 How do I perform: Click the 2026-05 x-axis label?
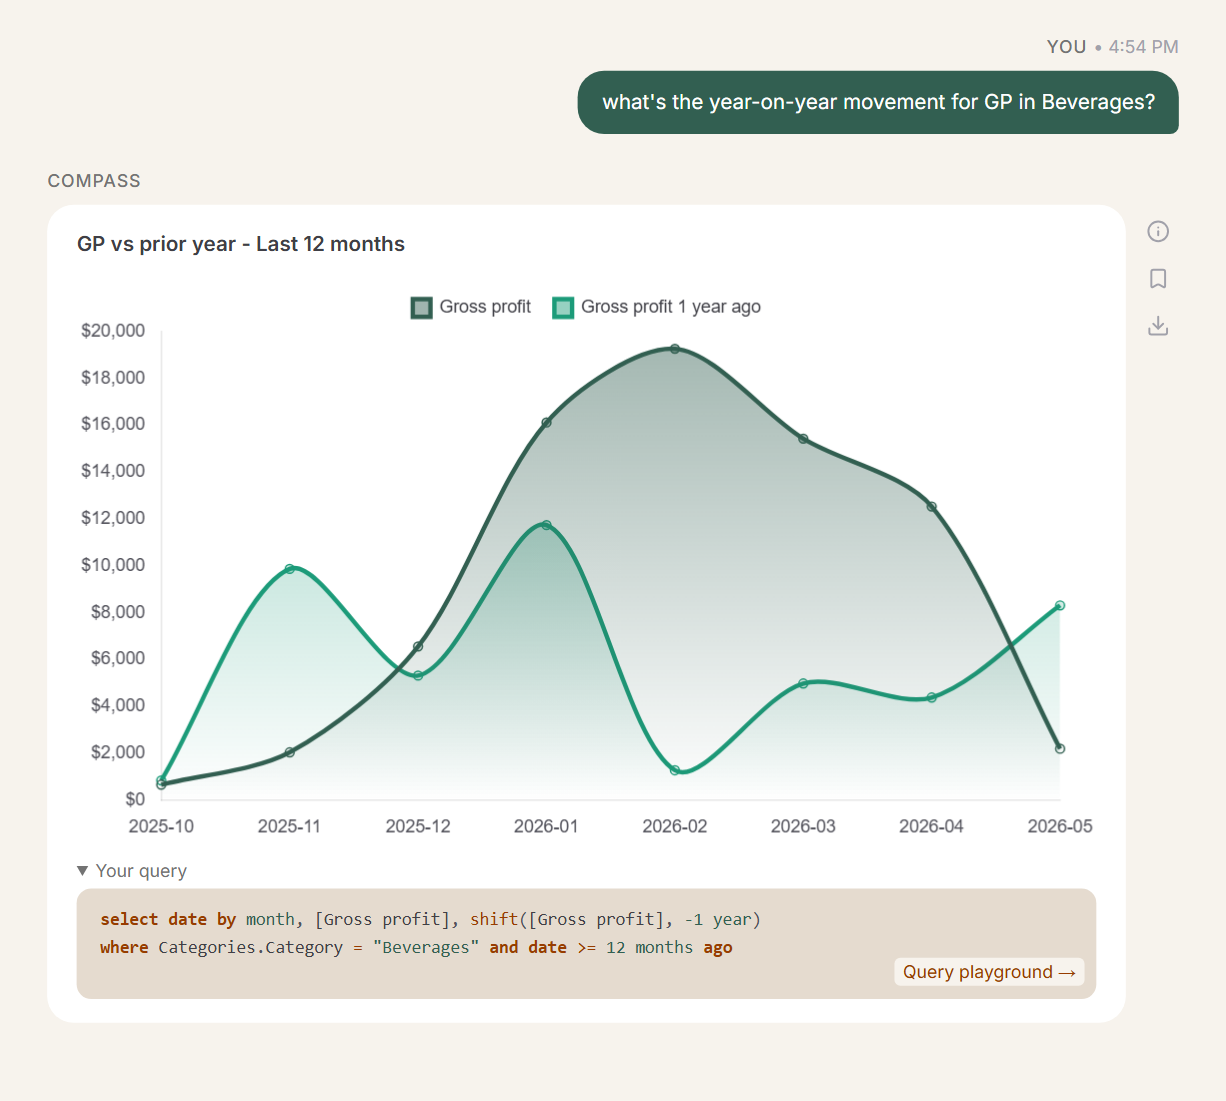pos(1060,826)
